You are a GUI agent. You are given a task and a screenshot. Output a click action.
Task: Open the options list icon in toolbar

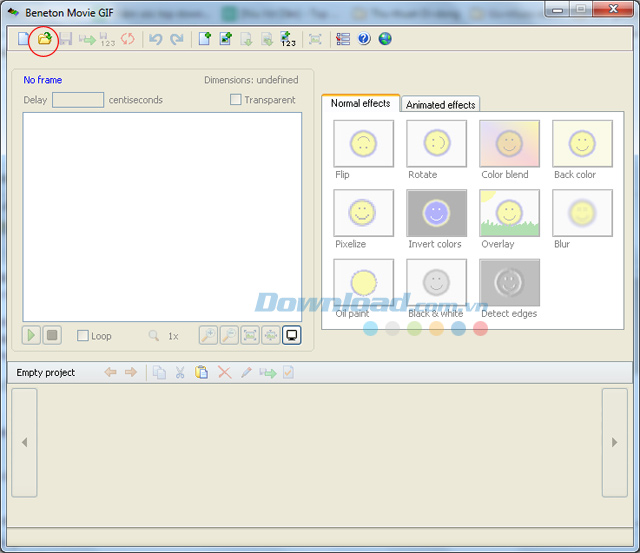(x=343, y=40)
